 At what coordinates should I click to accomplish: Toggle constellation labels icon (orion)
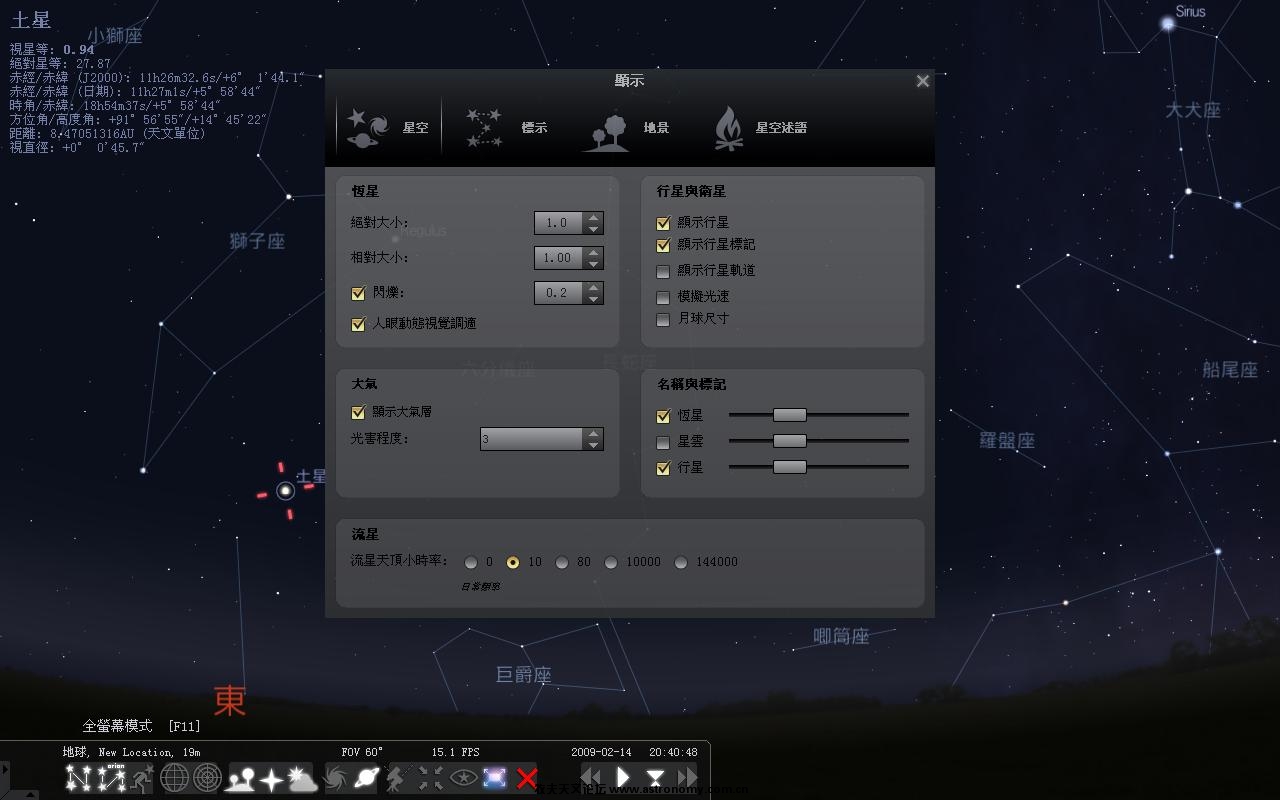[111, 778]
